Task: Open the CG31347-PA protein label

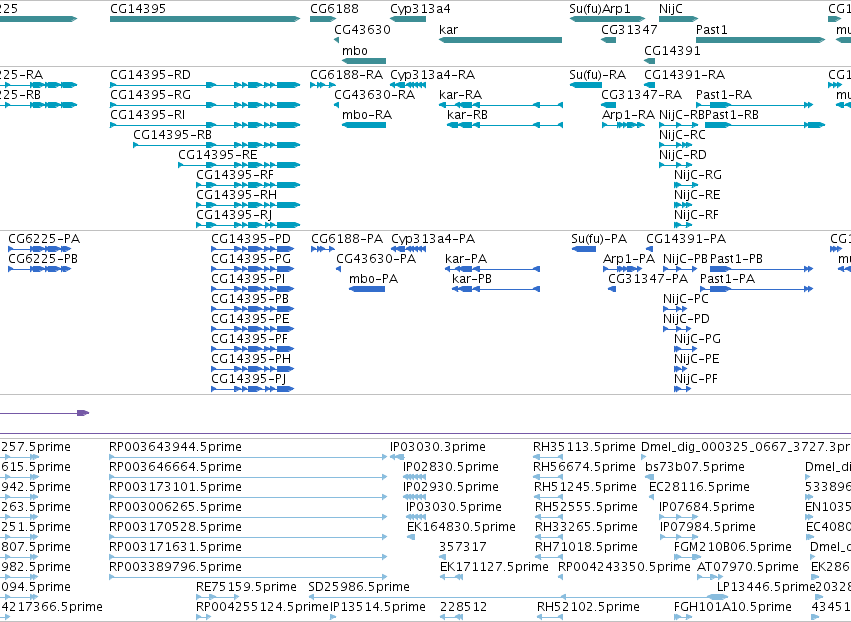Action: [648, 279]
